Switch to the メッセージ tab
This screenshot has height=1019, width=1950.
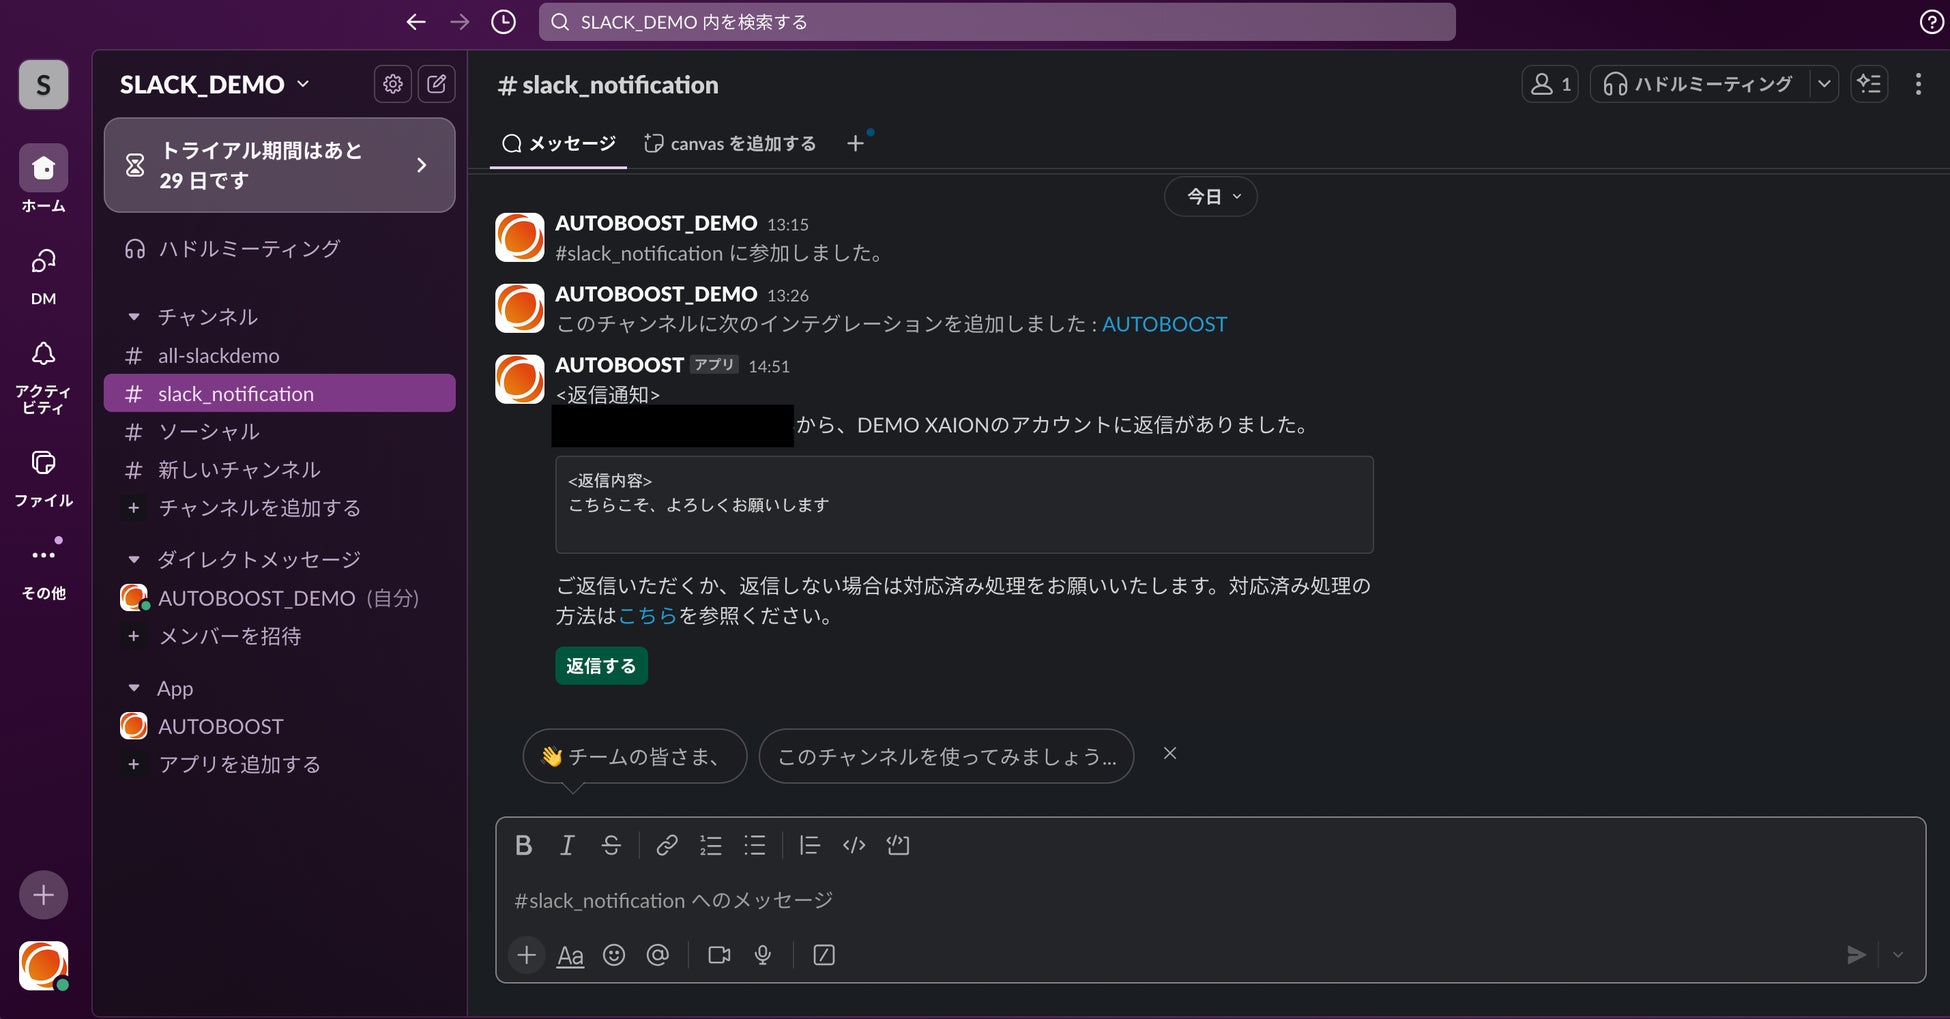click(558, 144)
